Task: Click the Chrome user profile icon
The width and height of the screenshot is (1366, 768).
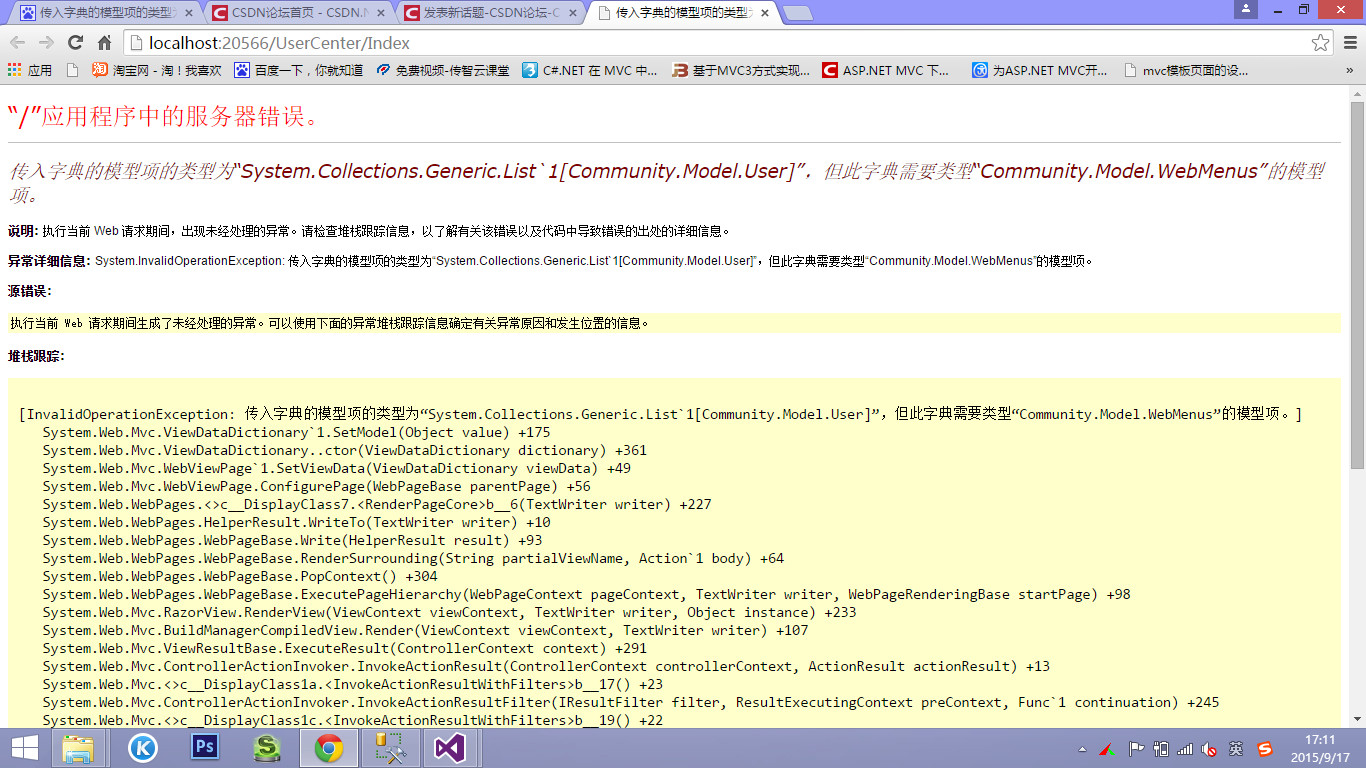Action: click(x=1245, y=9)
